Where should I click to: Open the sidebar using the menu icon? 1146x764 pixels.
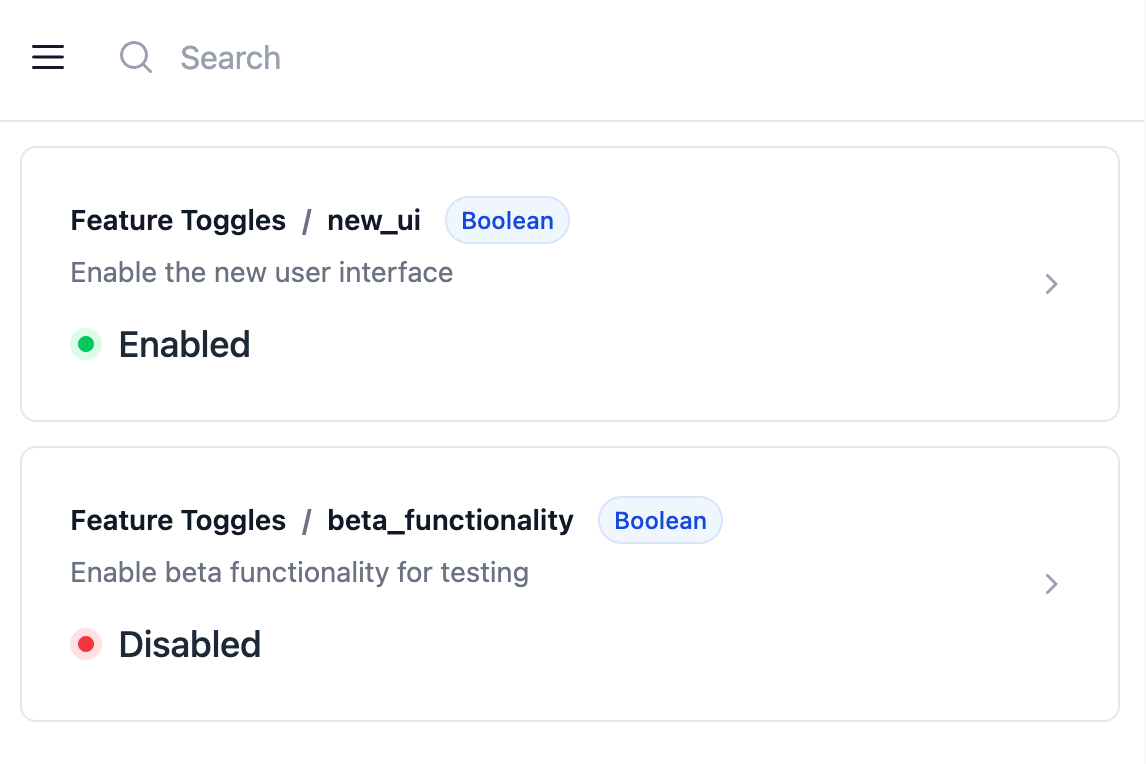tap(47, 57)
